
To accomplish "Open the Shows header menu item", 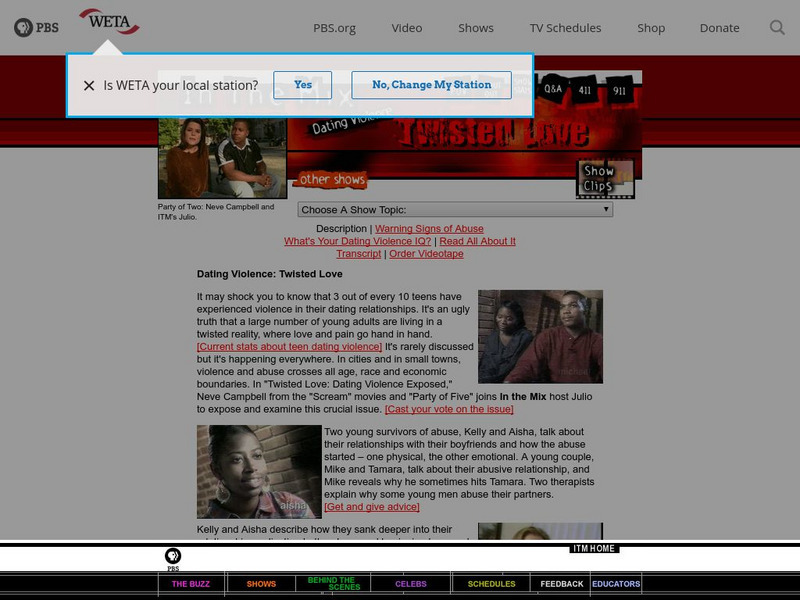I will [476, 28].
